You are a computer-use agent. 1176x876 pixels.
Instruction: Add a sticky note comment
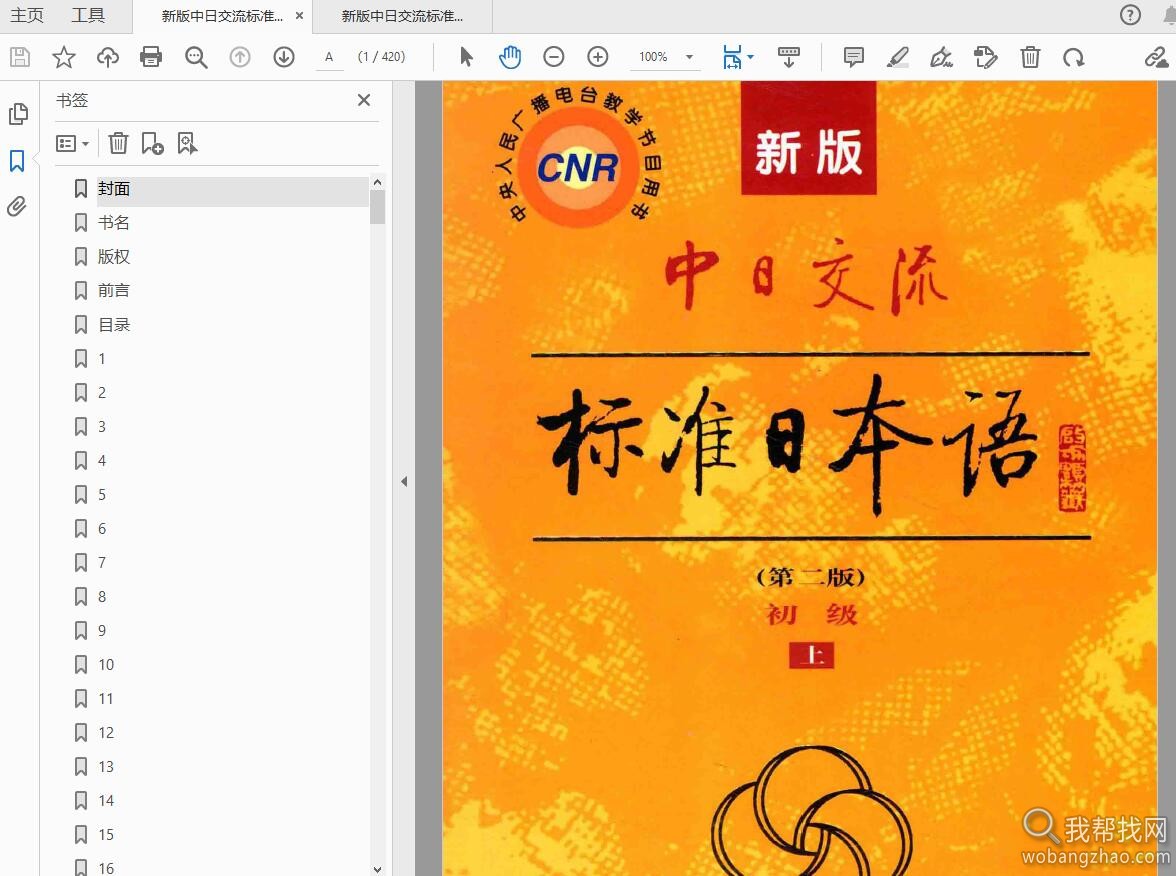click(854, 57)
